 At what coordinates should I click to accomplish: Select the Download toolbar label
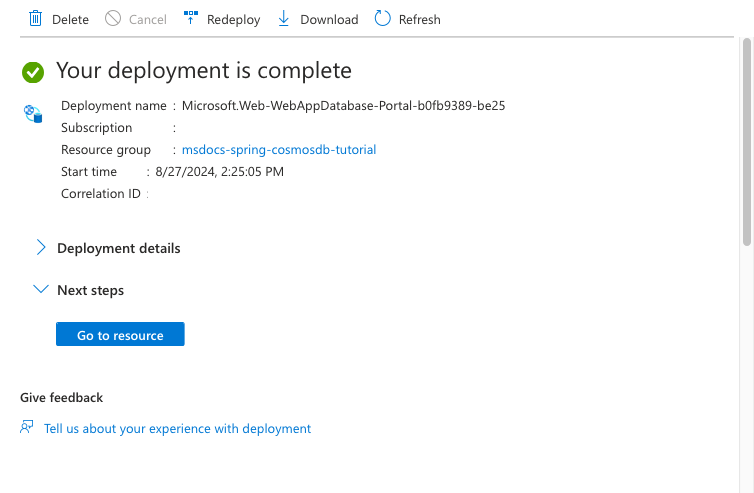pyautogui.click(x=329, y=20)
